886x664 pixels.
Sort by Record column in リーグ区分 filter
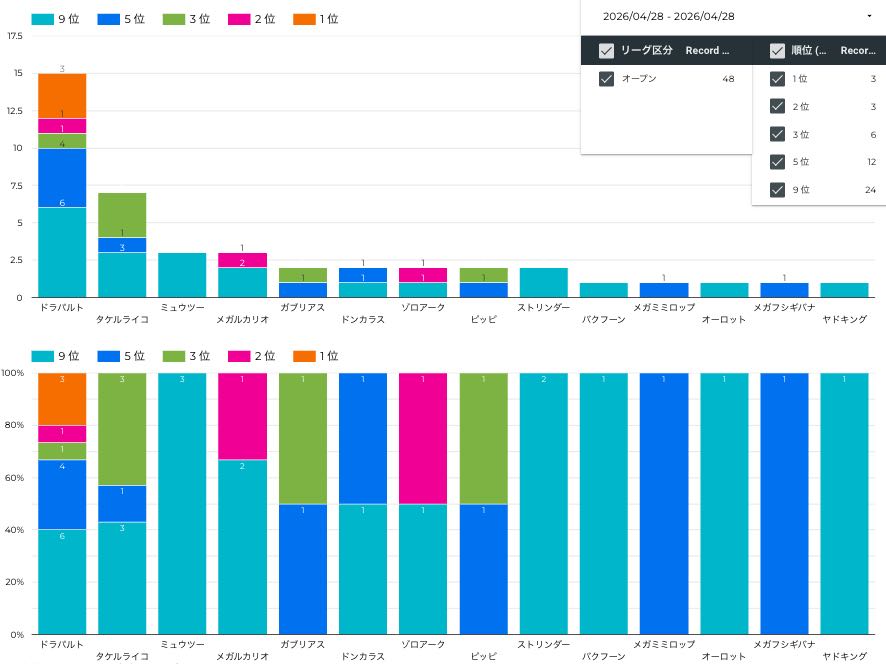(707, 51)
